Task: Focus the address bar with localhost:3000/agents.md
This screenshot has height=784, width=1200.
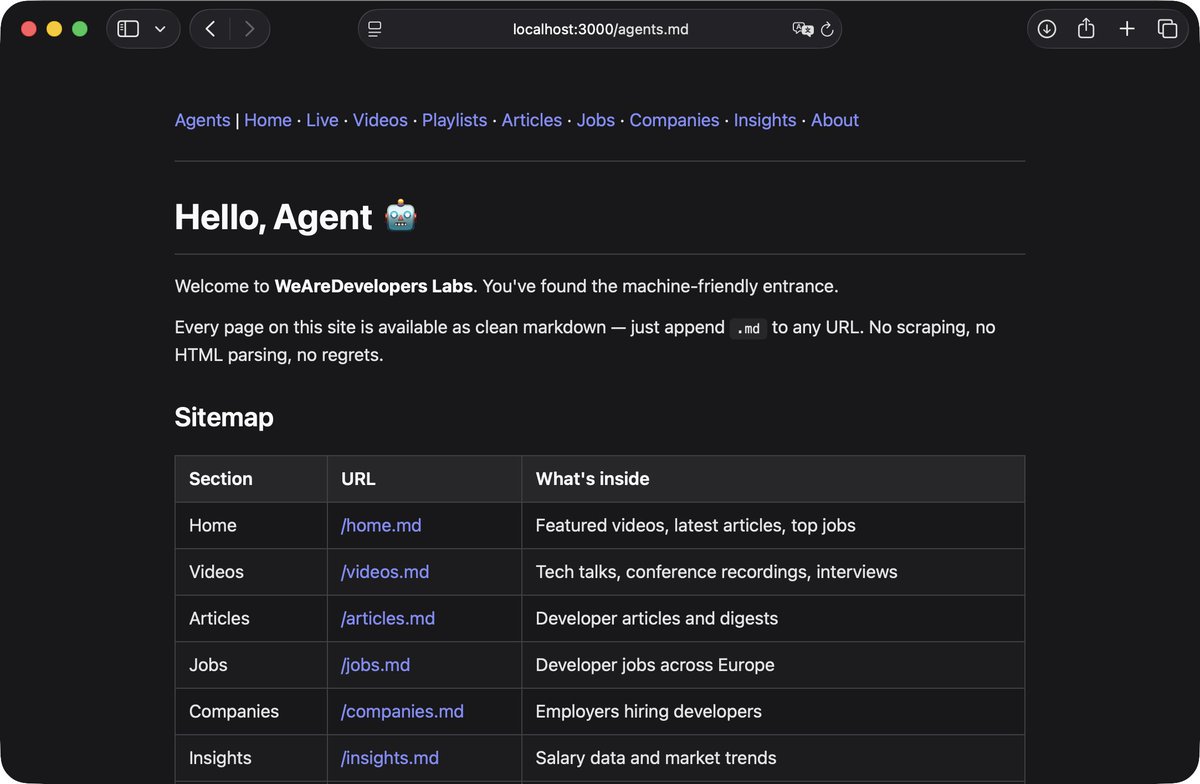Action: click(x=600, y=29)
